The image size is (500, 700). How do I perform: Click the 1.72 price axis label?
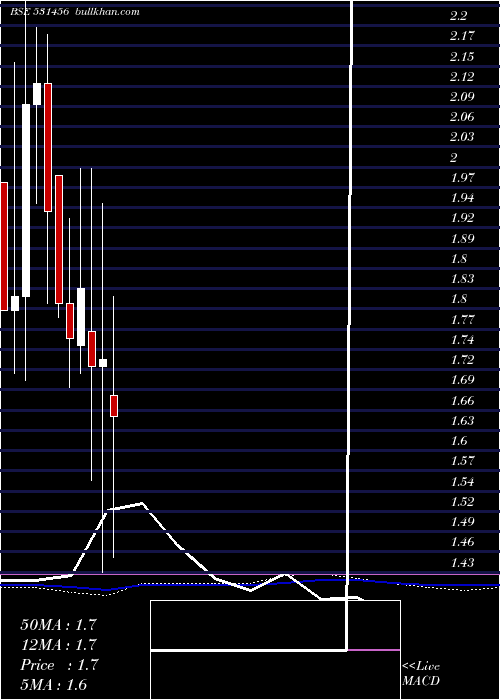pyautogui.click(x=462, y=360)
